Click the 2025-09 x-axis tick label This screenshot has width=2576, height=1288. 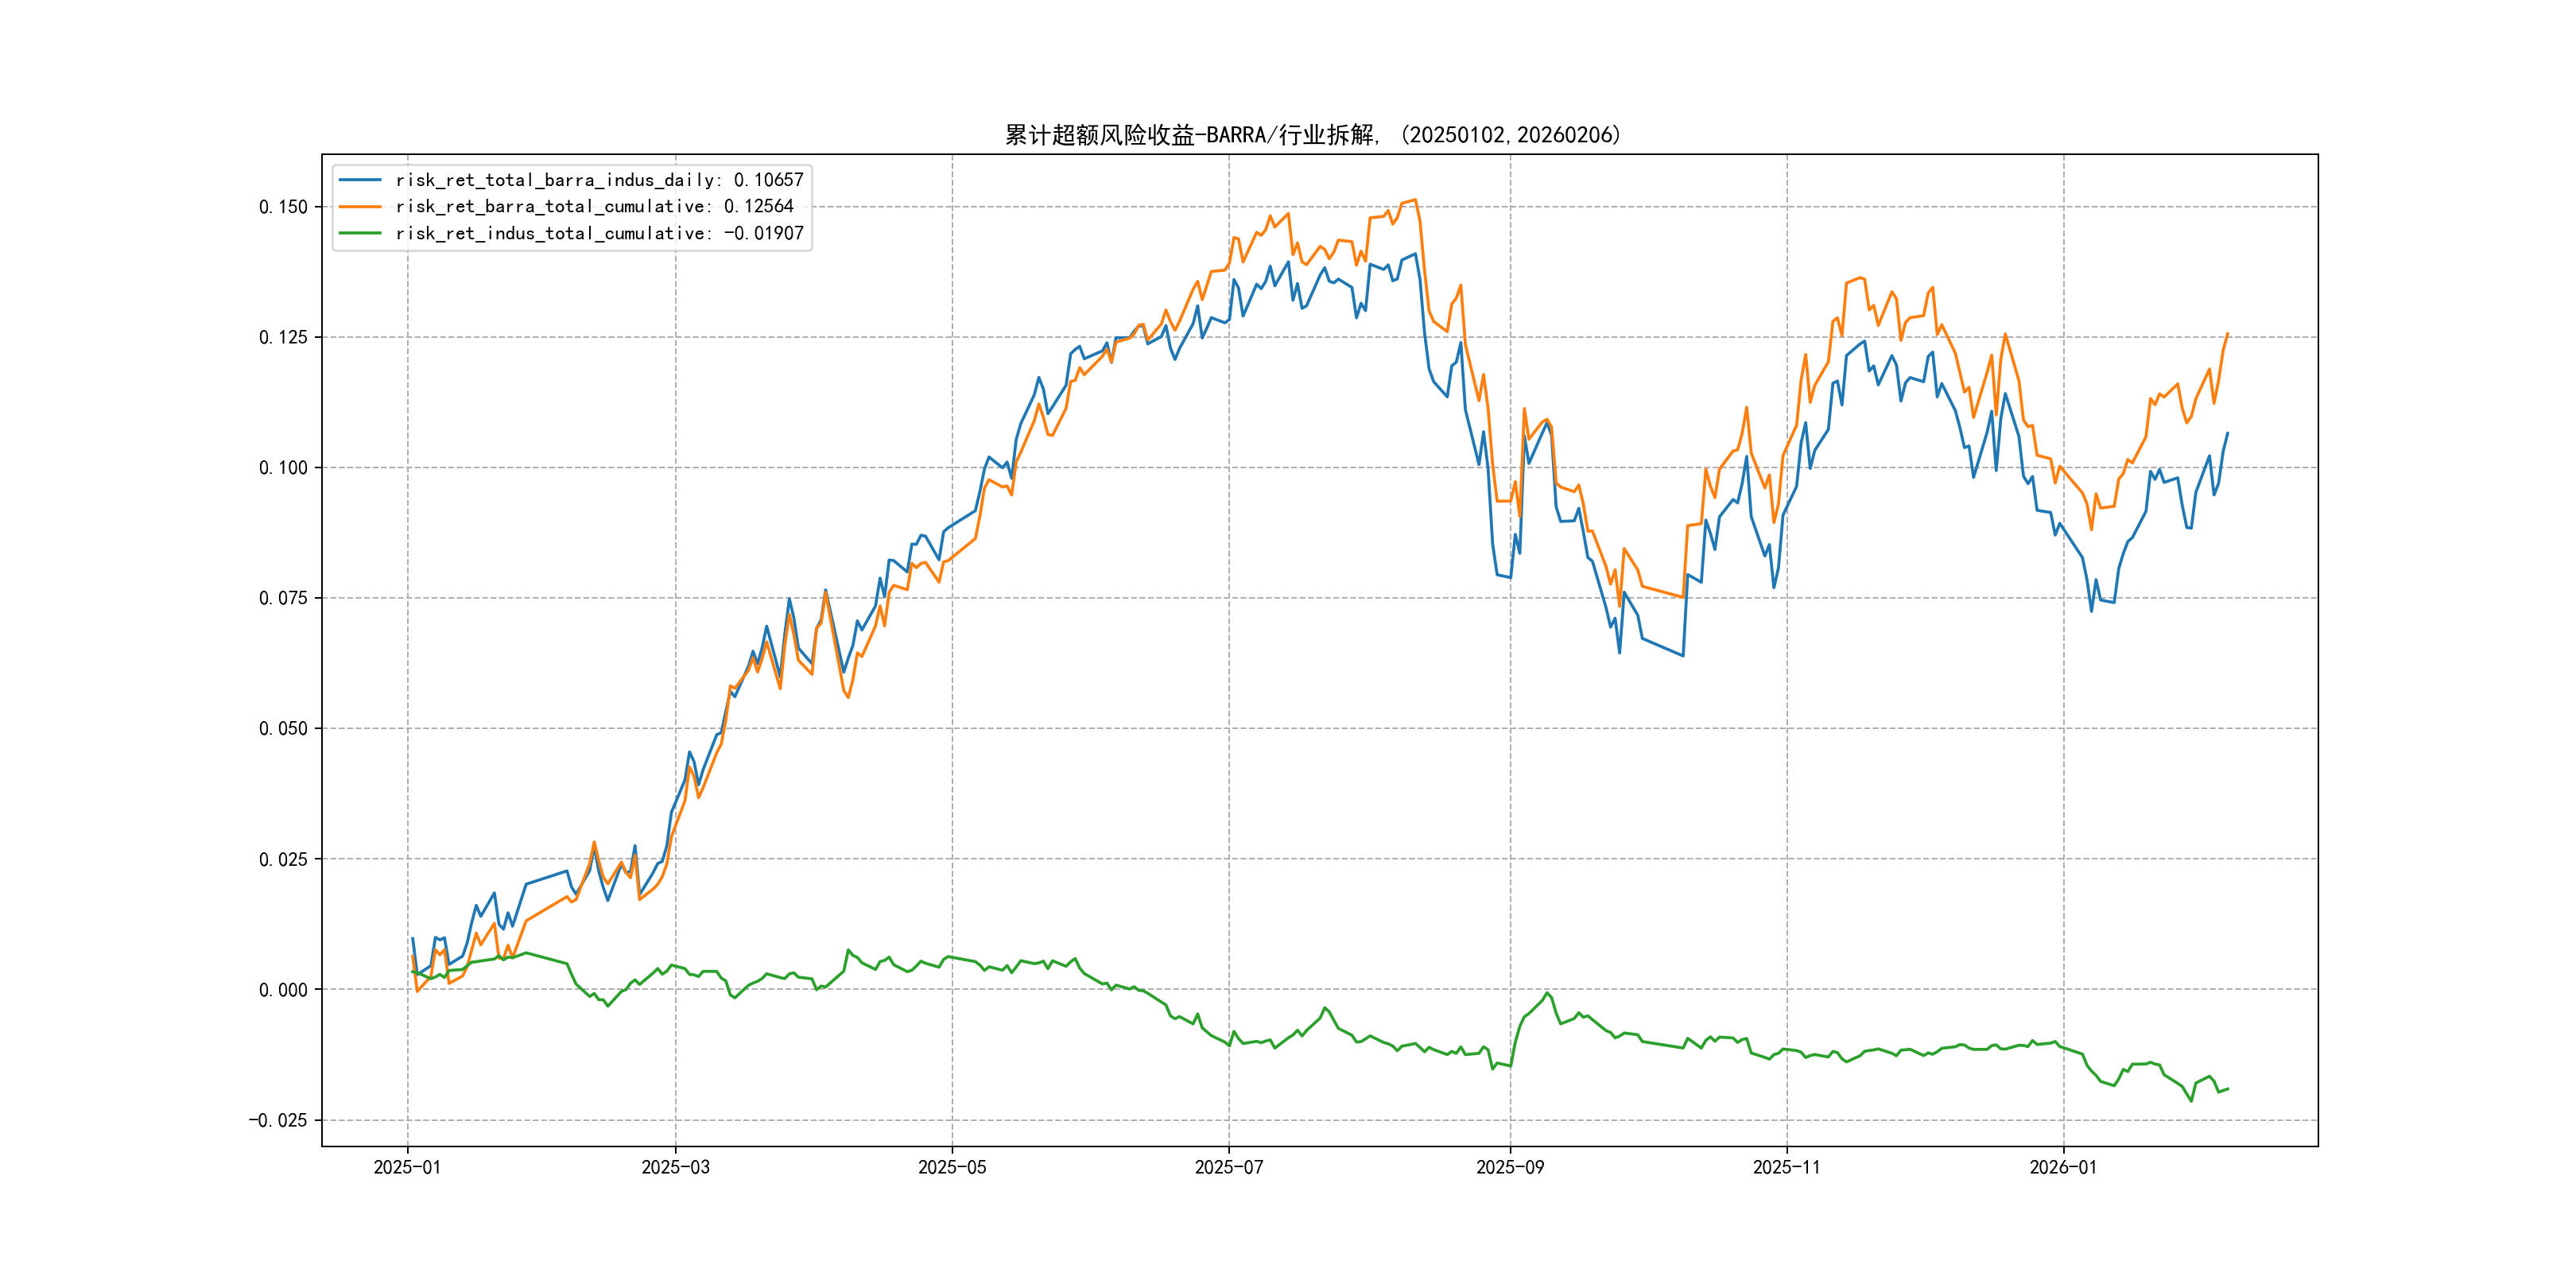1510,1167
